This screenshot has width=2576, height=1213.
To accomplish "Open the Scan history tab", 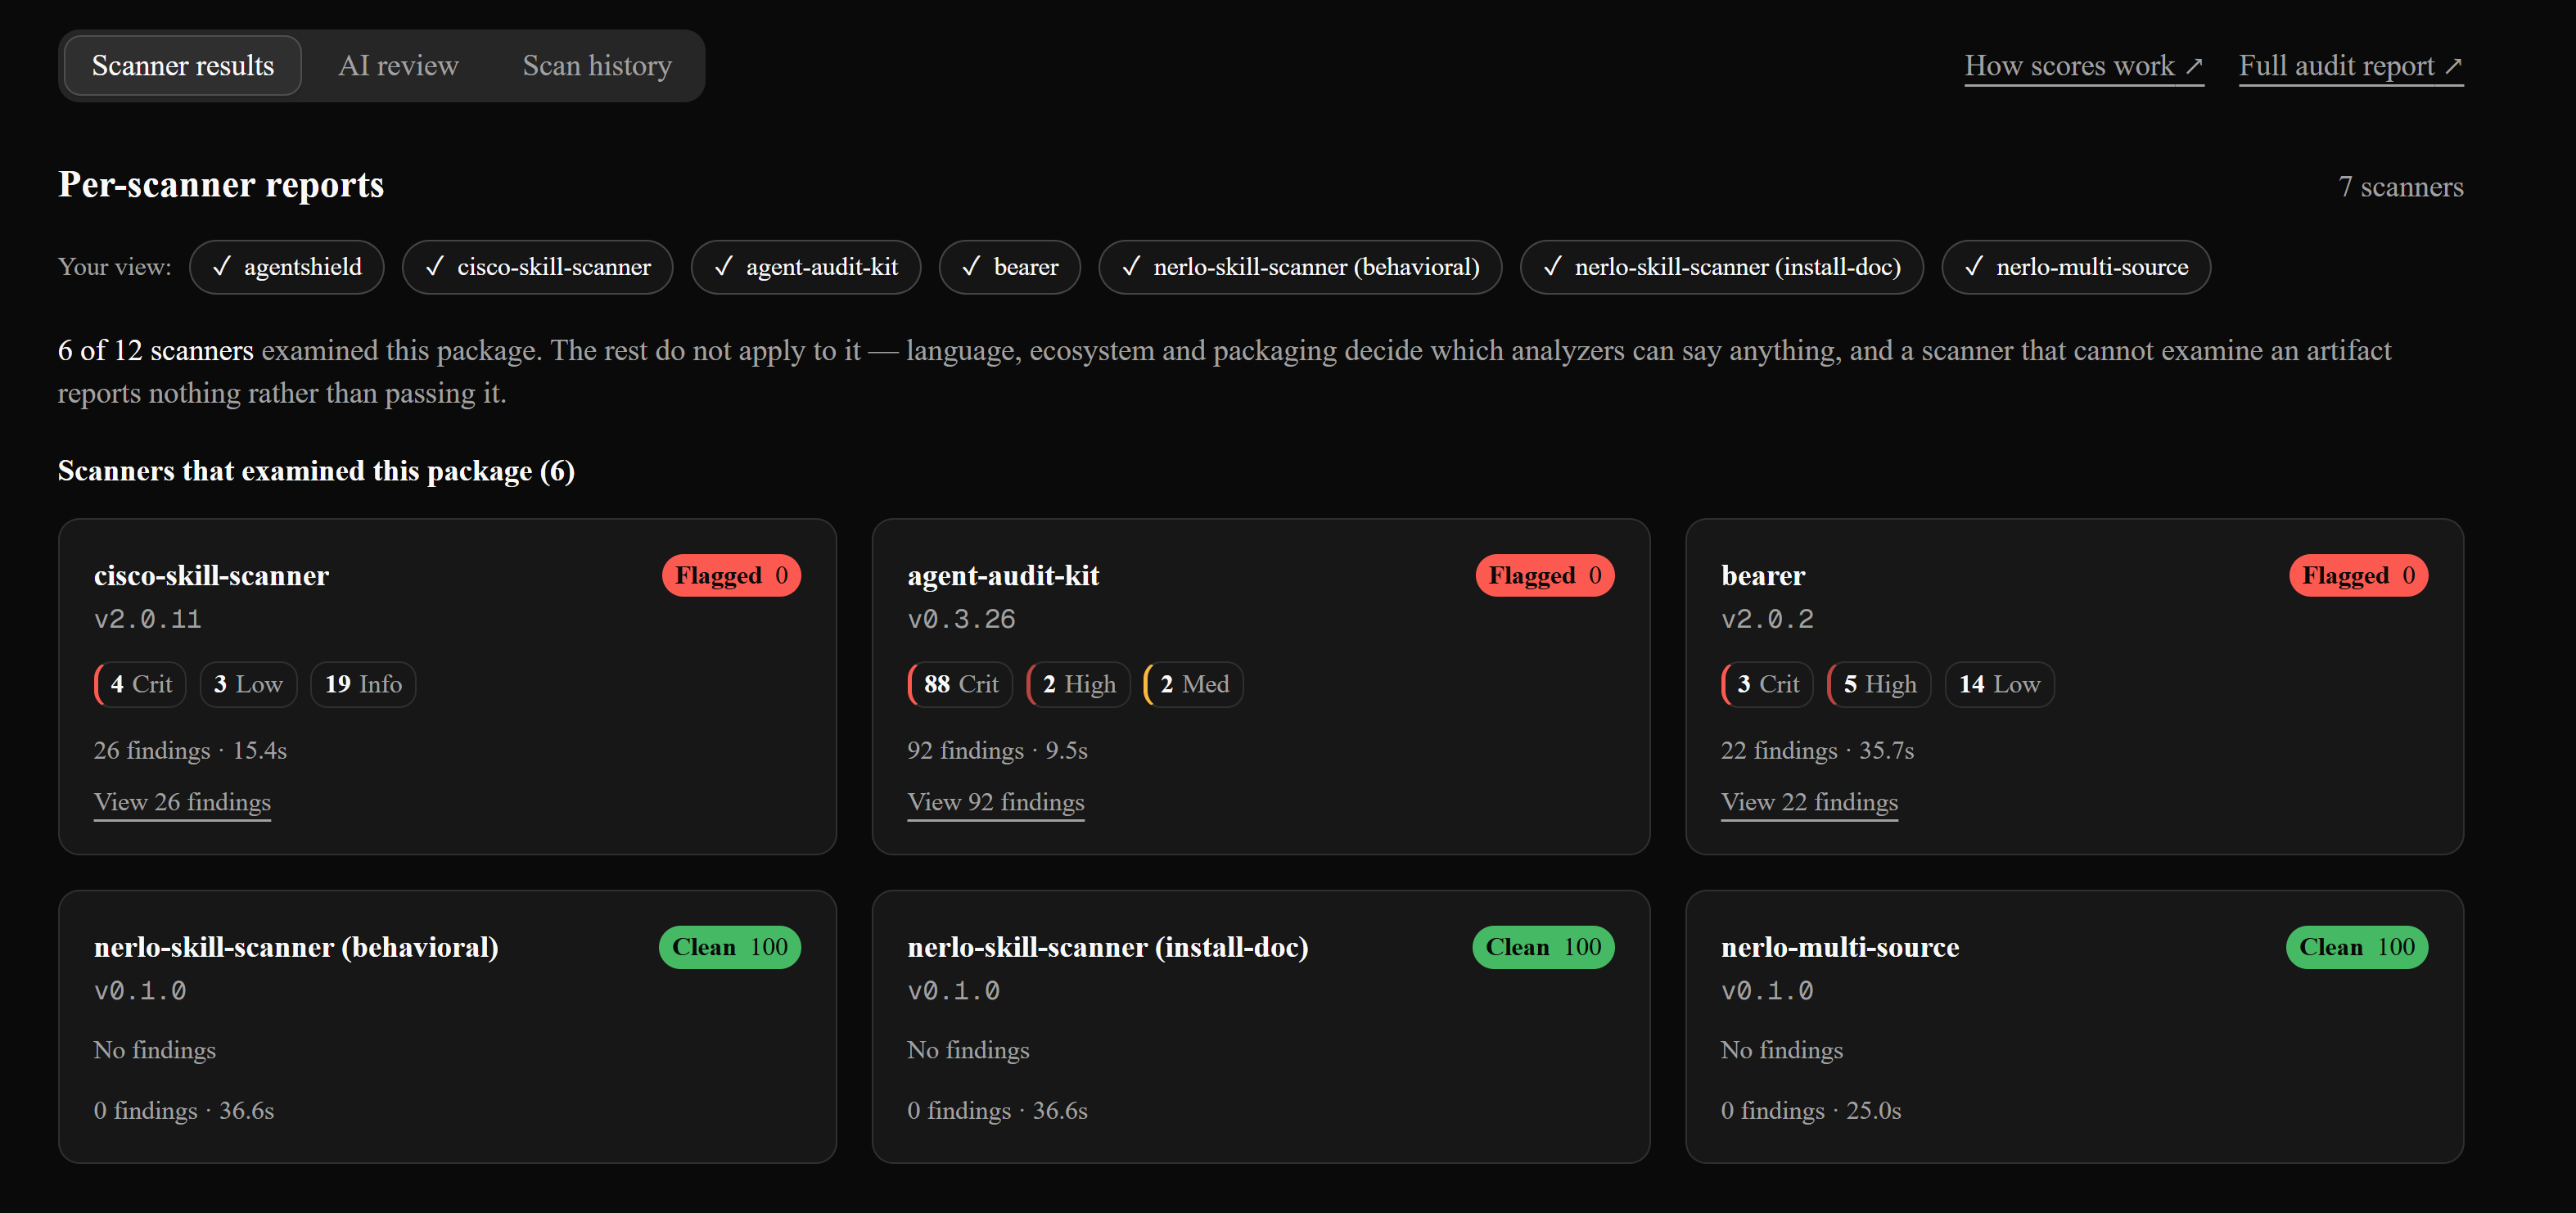I will click(597, 66).
